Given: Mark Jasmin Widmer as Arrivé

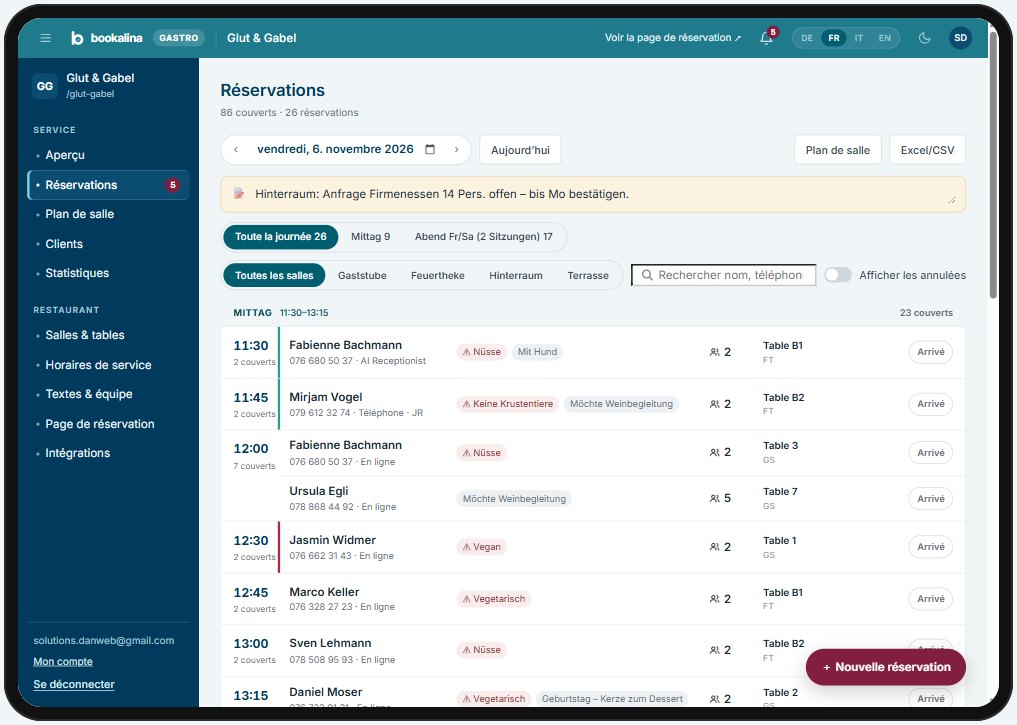Looking at the screenshot, I should pyautogui.click(x=930, y=547).
